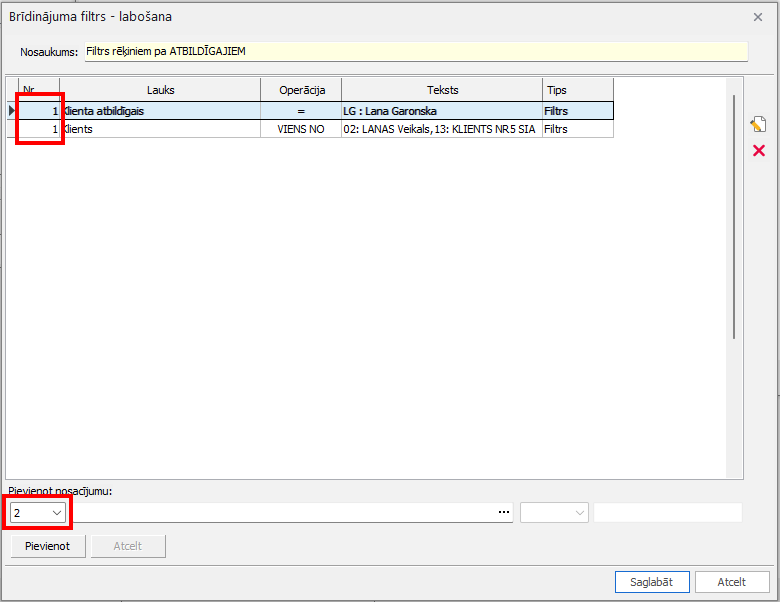Open field picker with three-dots button
Screen dimensions: 780x602
tap(504, 512)
